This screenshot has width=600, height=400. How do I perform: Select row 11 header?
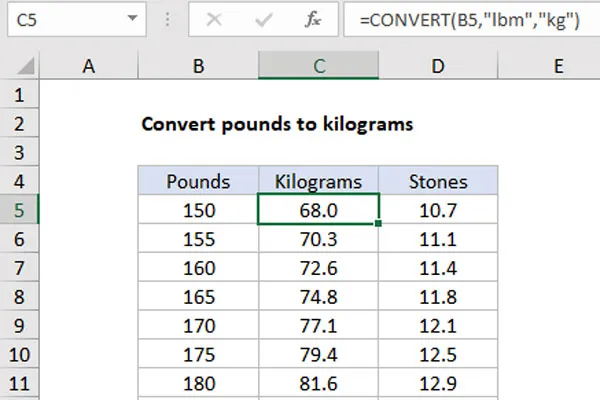(x=19, y=383)
